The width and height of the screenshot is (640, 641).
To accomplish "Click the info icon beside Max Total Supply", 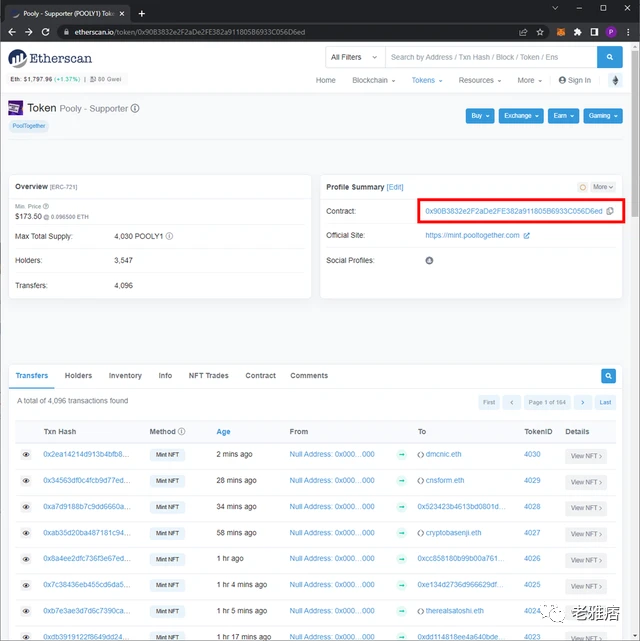I will [x=169, y=236].
